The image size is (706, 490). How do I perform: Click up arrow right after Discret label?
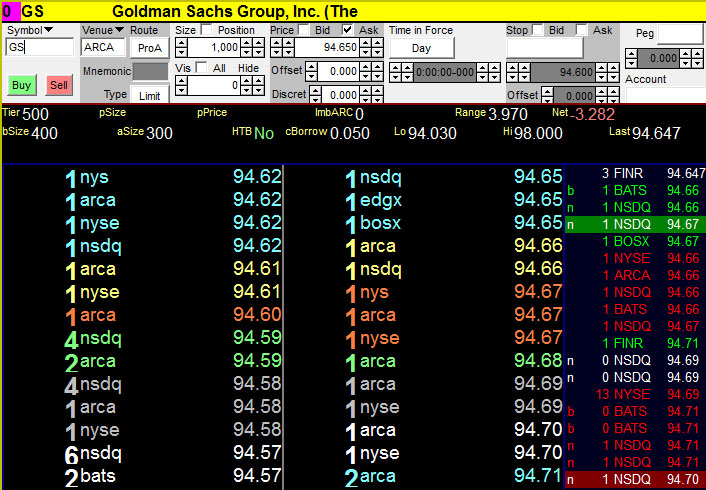coord(316,91)
